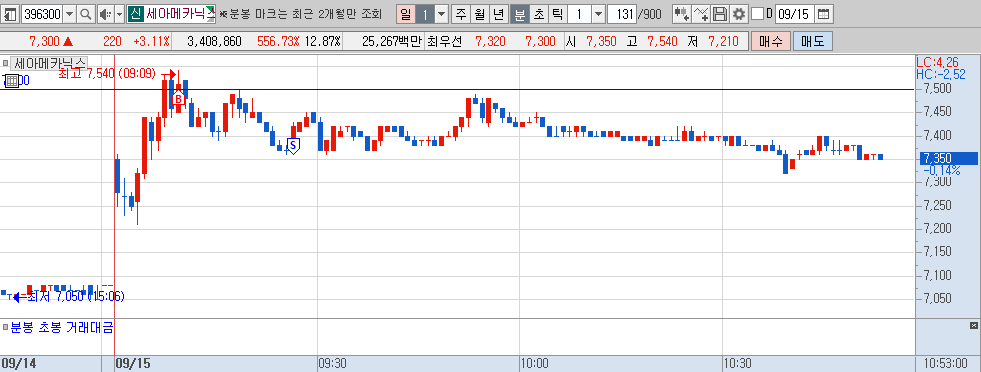The height and width of the screenshot is (372, 981).
Task: Save chart with the floppy disk icon
Action: [721, 14]
